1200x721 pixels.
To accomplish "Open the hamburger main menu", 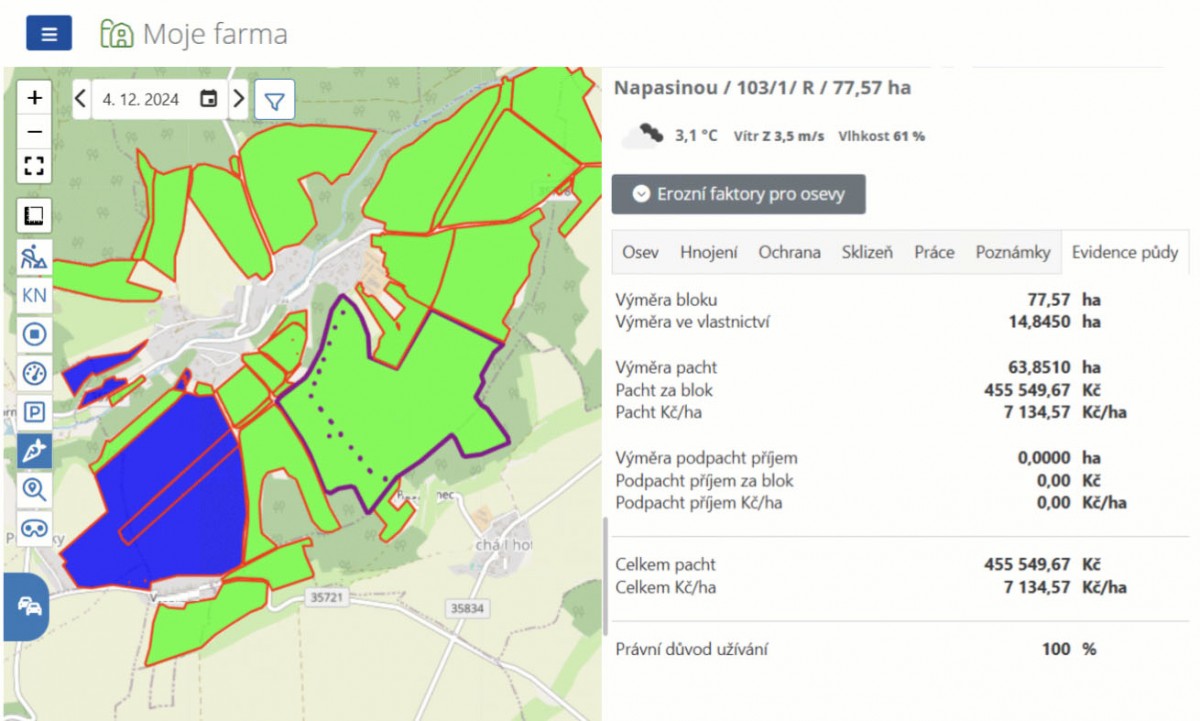I will point(49,34).
